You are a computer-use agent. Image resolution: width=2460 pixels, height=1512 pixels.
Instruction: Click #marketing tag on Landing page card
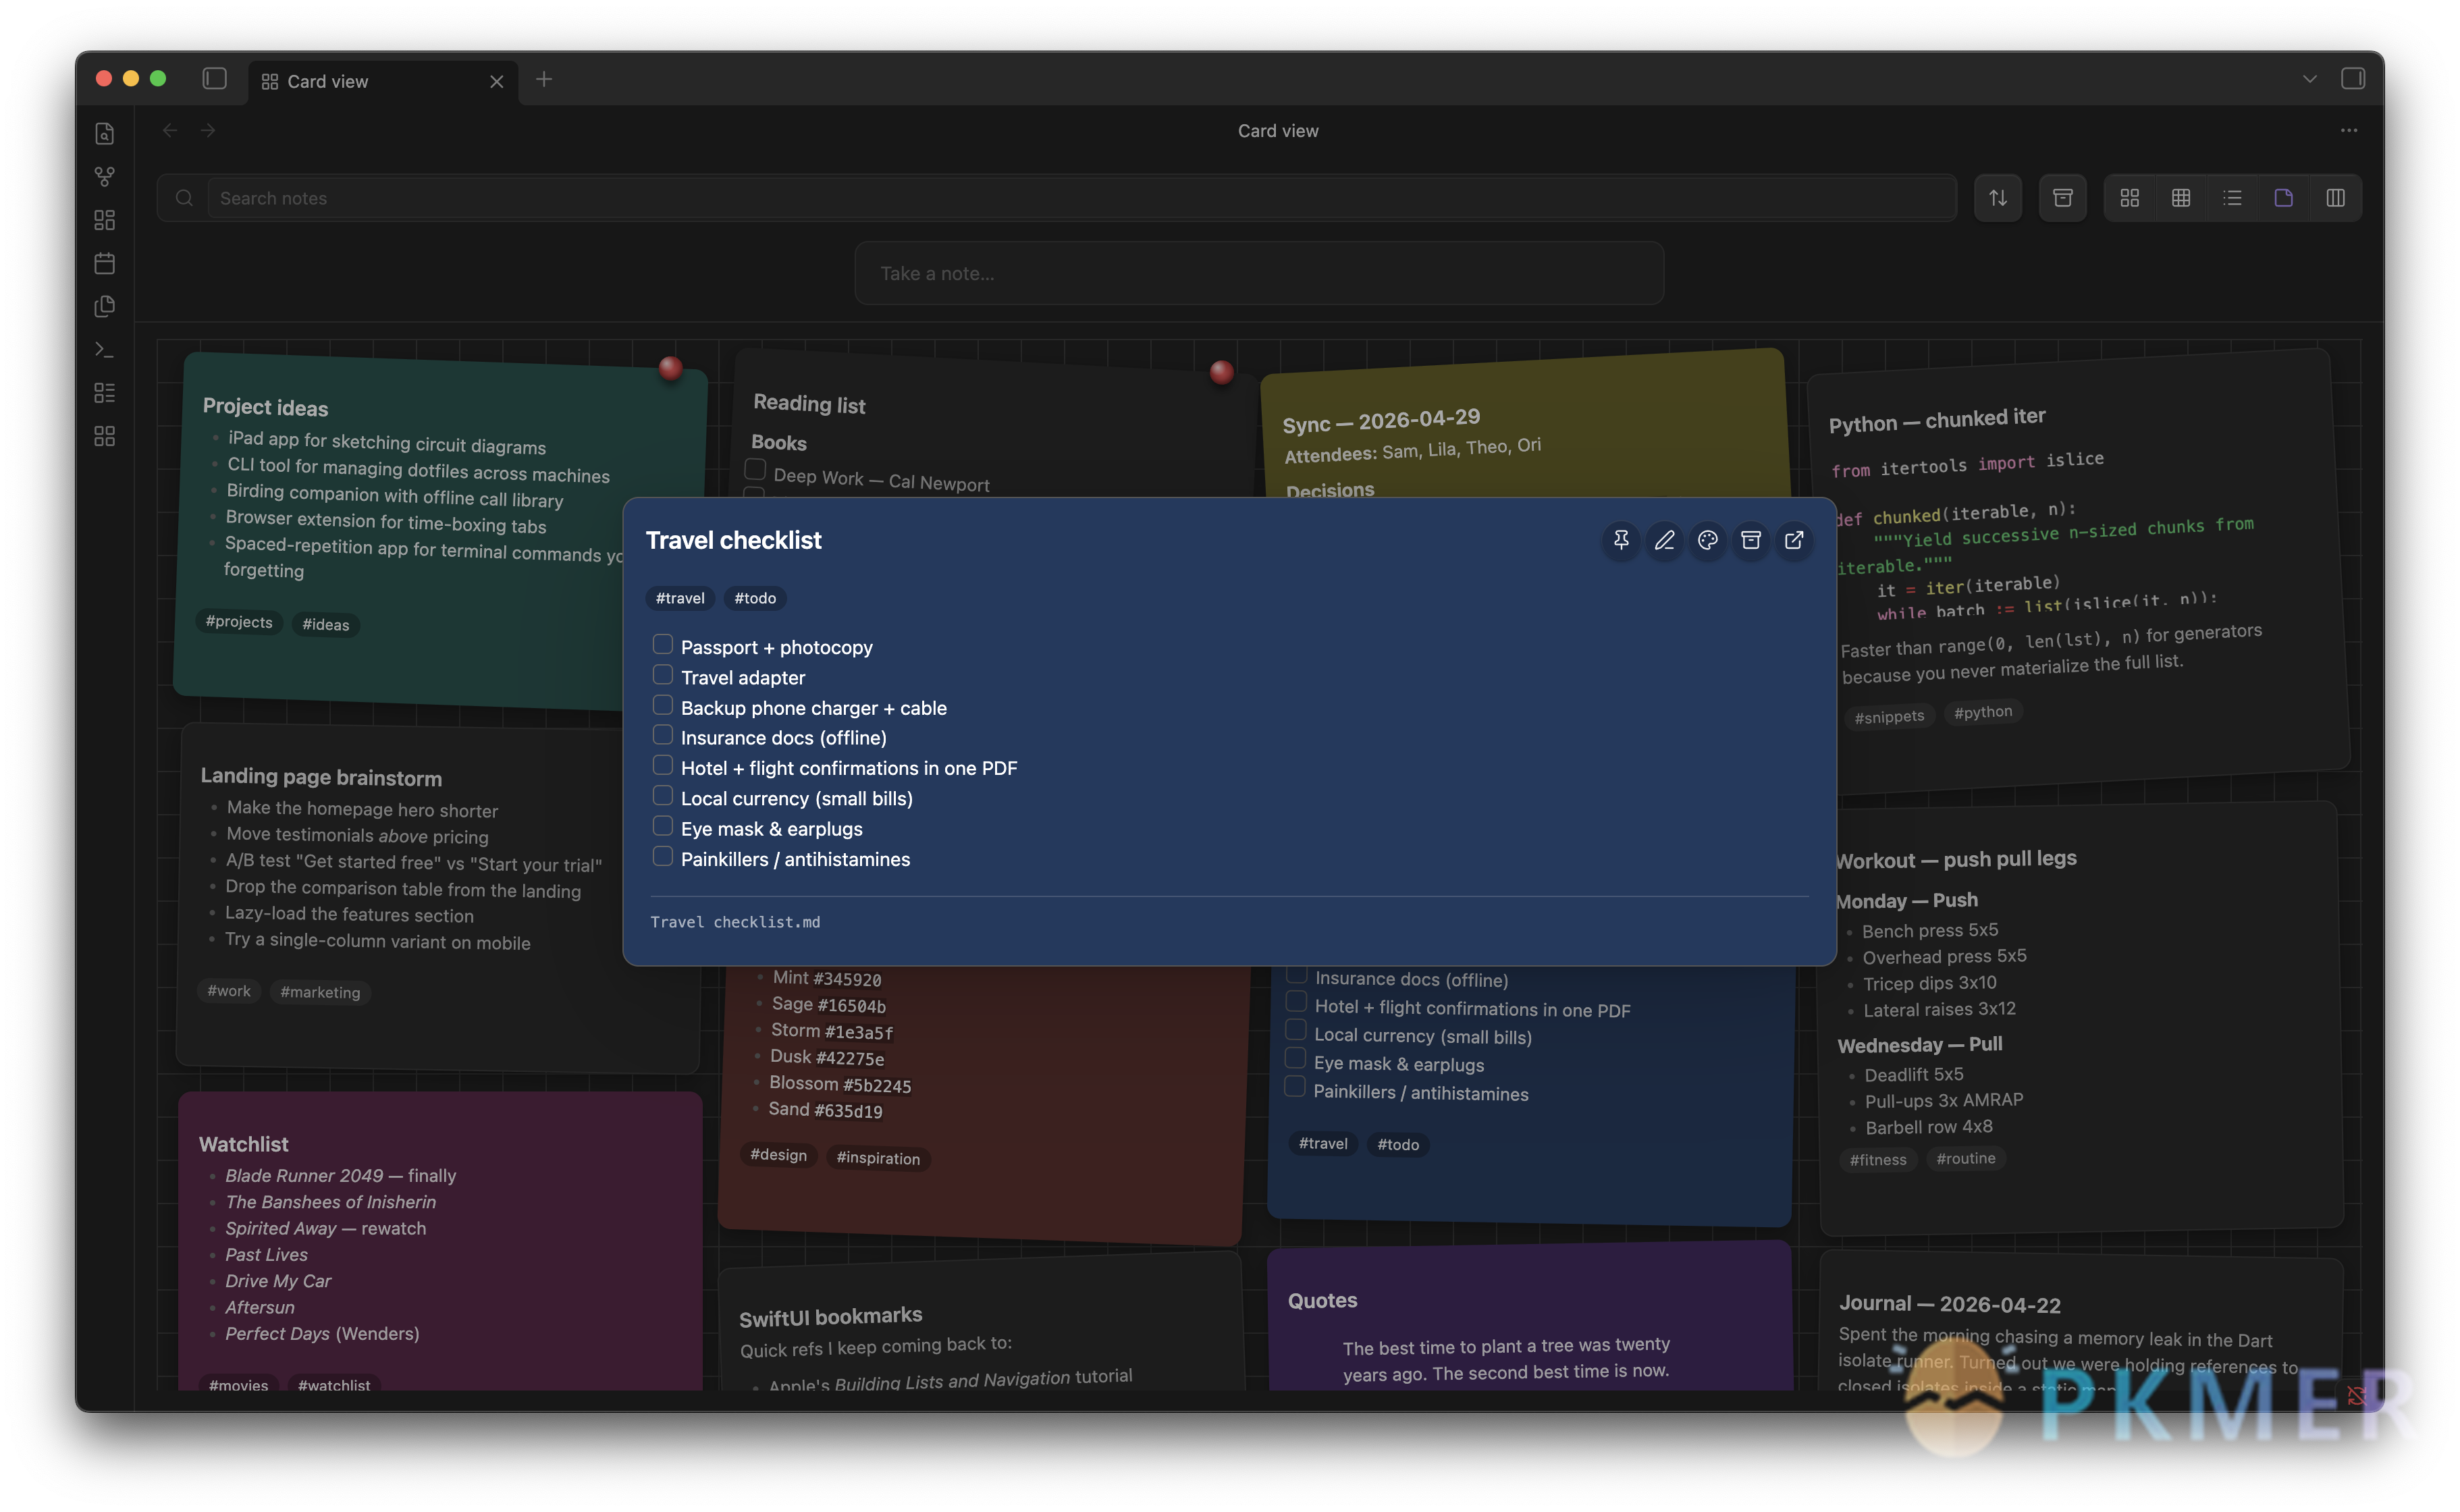tap(320, 992)
